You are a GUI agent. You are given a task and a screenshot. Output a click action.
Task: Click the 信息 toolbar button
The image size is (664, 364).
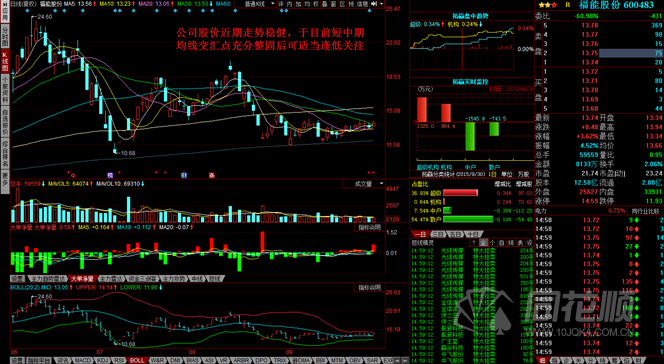pos(362,4)
